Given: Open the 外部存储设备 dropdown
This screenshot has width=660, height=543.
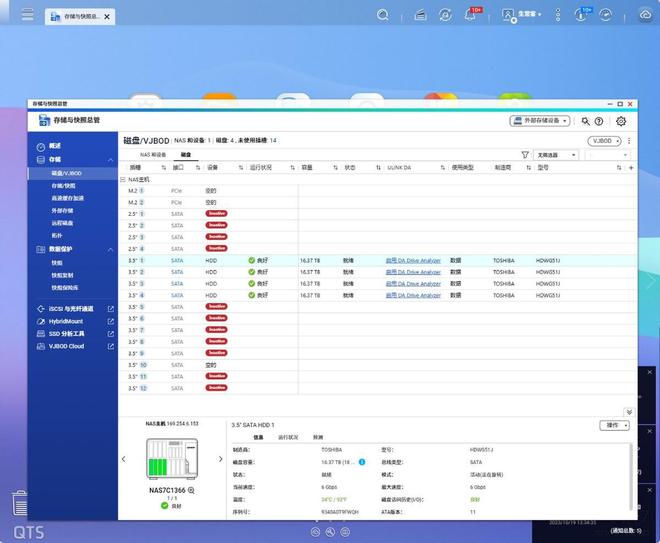Looking at the screenshot, I should [545, 121].
